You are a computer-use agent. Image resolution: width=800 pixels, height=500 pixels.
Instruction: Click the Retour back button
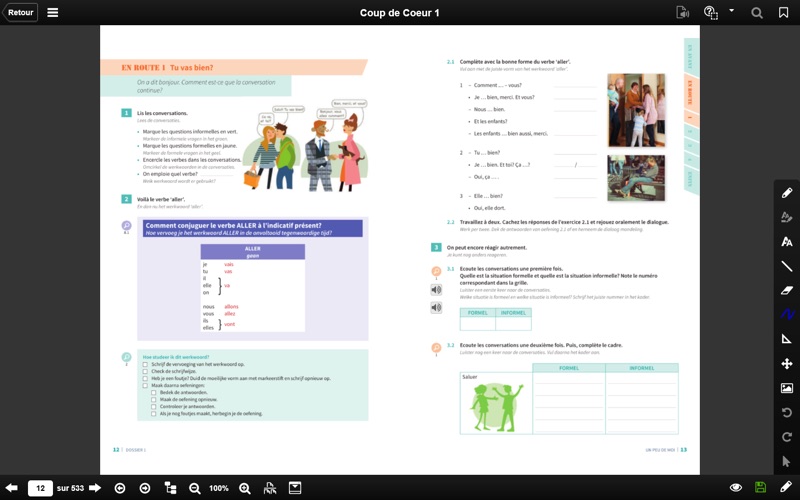[19, 13]
